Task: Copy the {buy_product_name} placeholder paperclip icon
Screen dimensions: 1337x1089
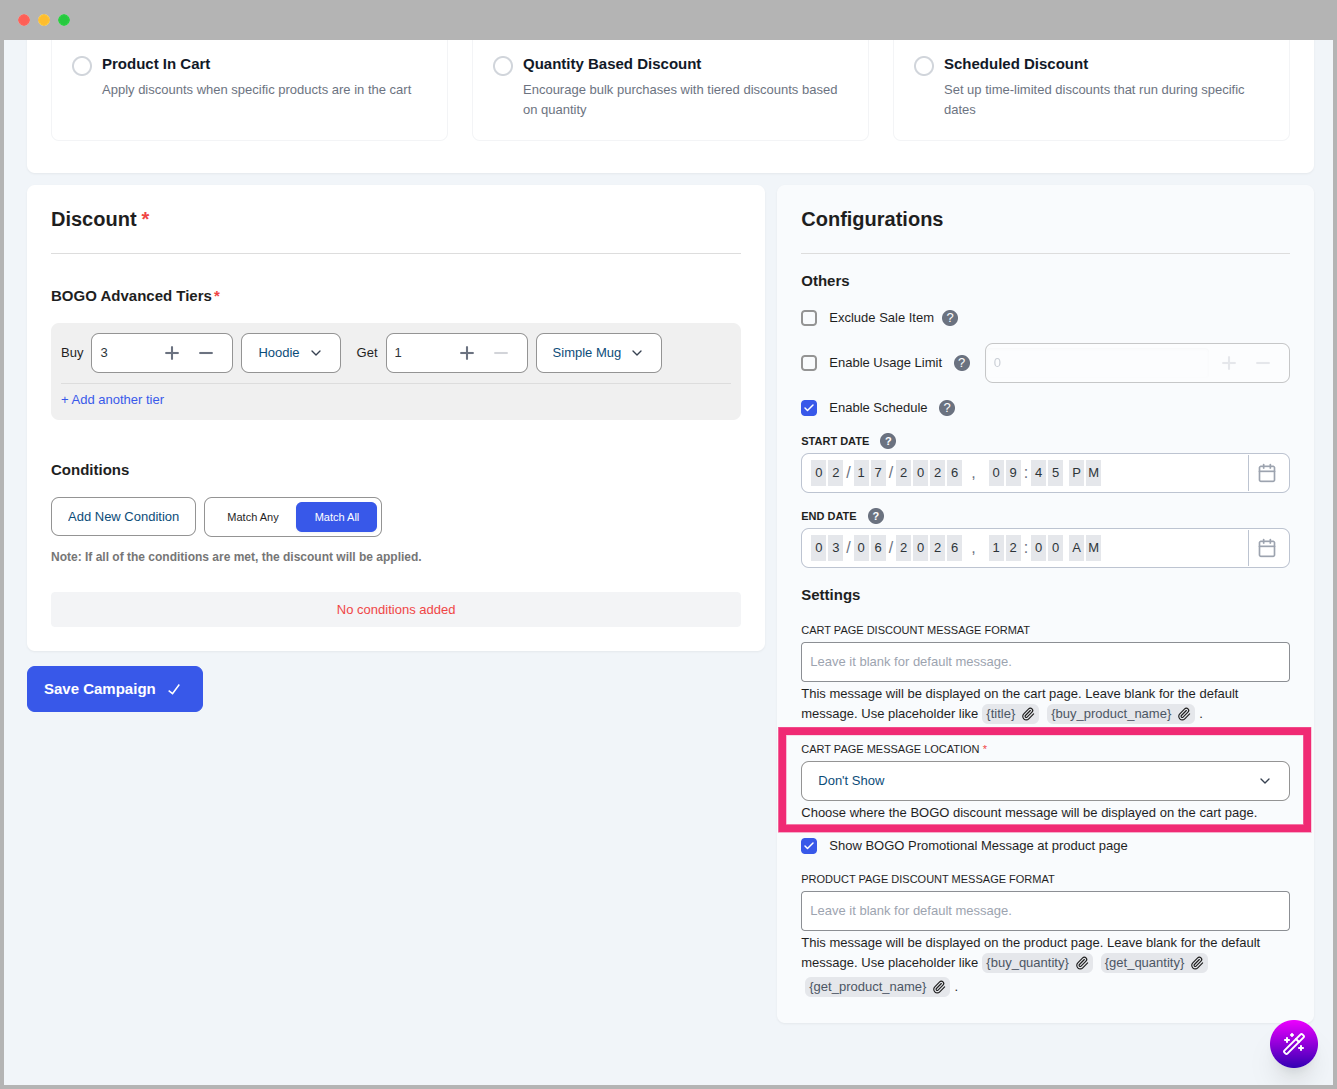Action: coord(1184,714)
